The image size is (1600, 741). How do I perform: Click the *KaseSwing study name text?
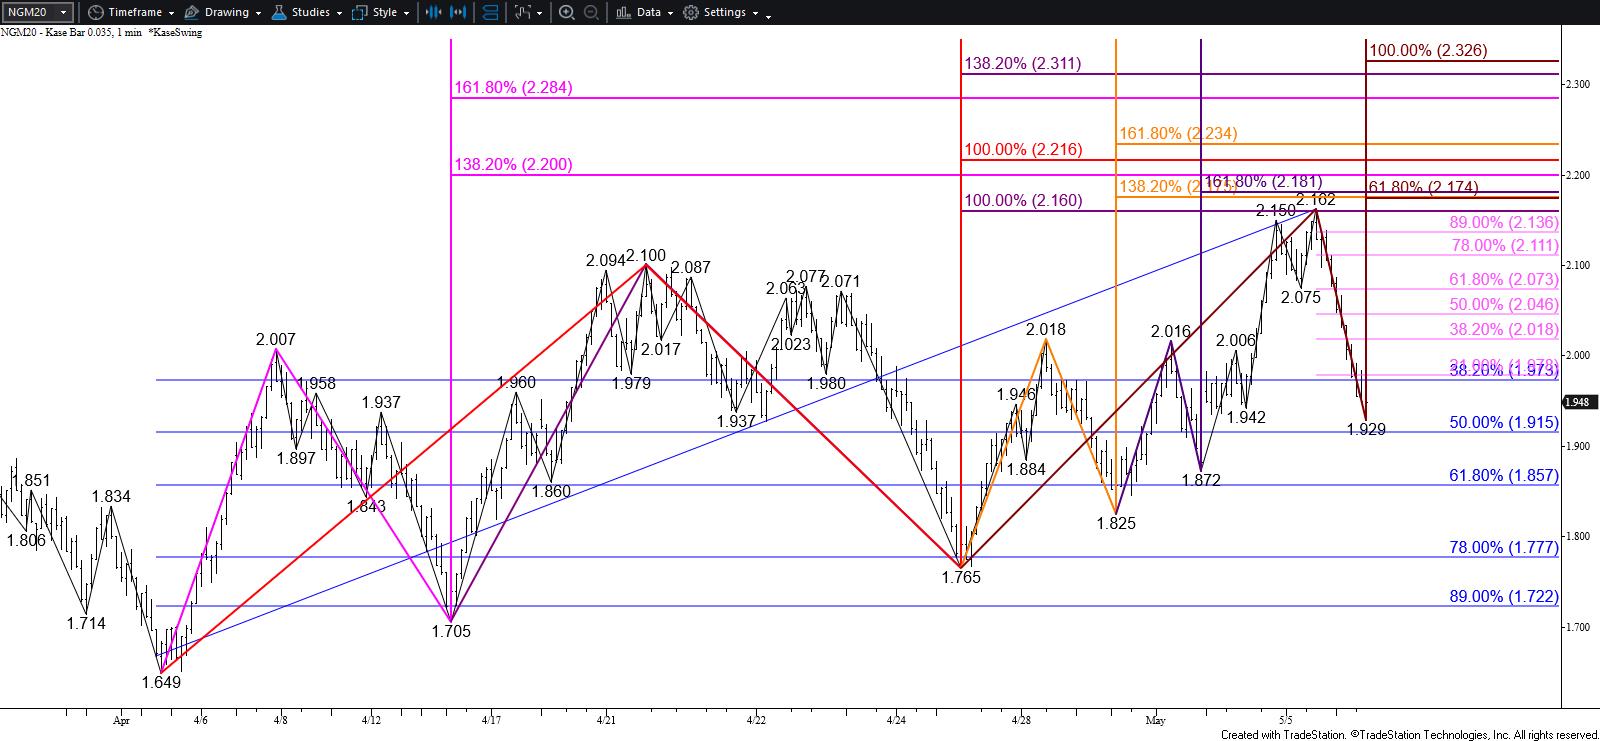coord(175,33)
